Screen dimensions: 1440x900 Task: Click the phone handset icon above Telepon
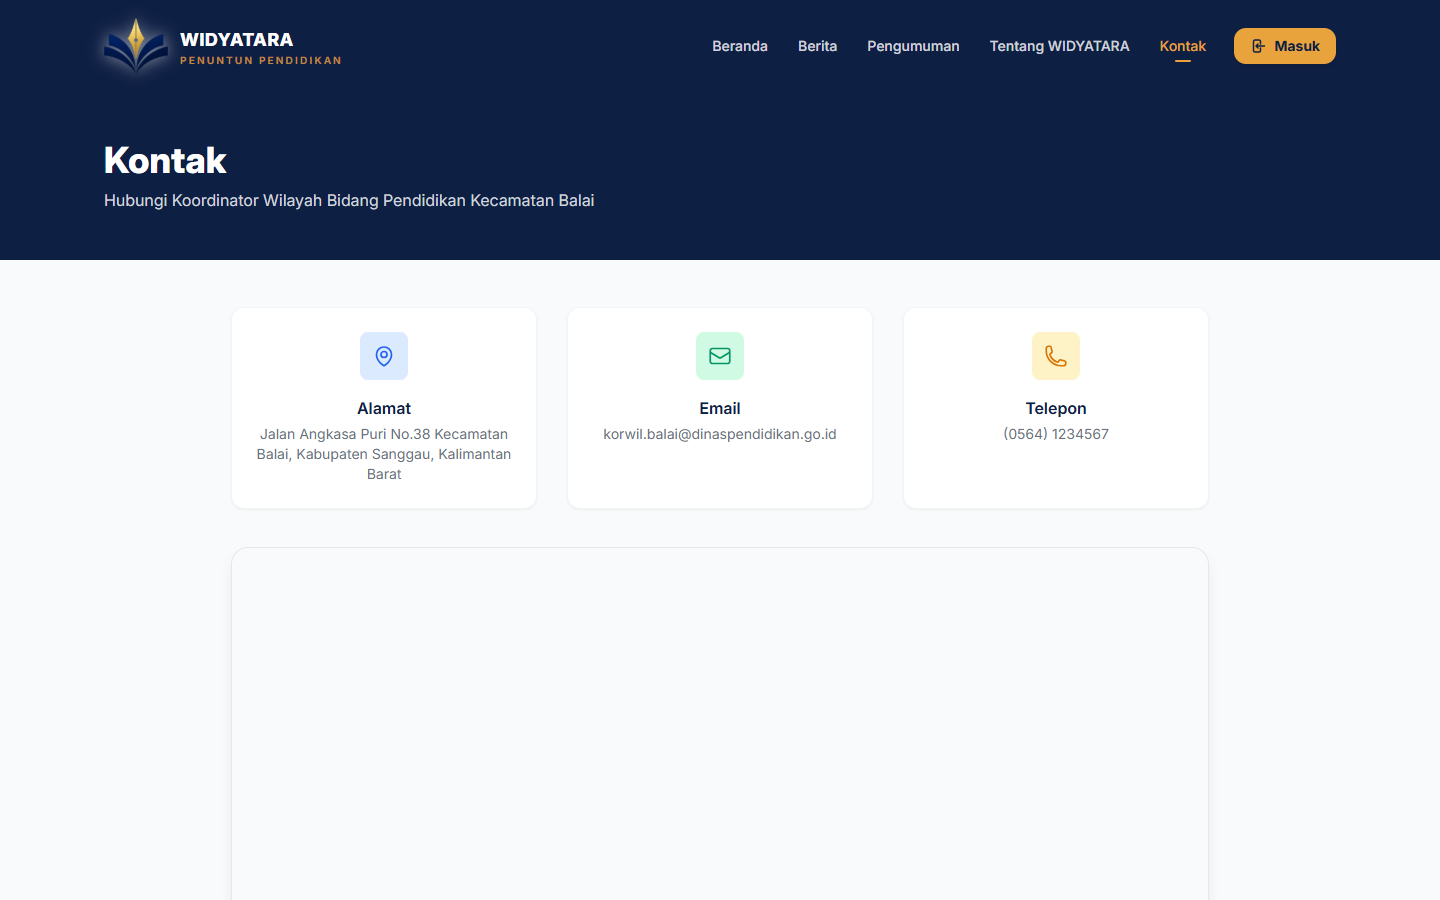1056,356
